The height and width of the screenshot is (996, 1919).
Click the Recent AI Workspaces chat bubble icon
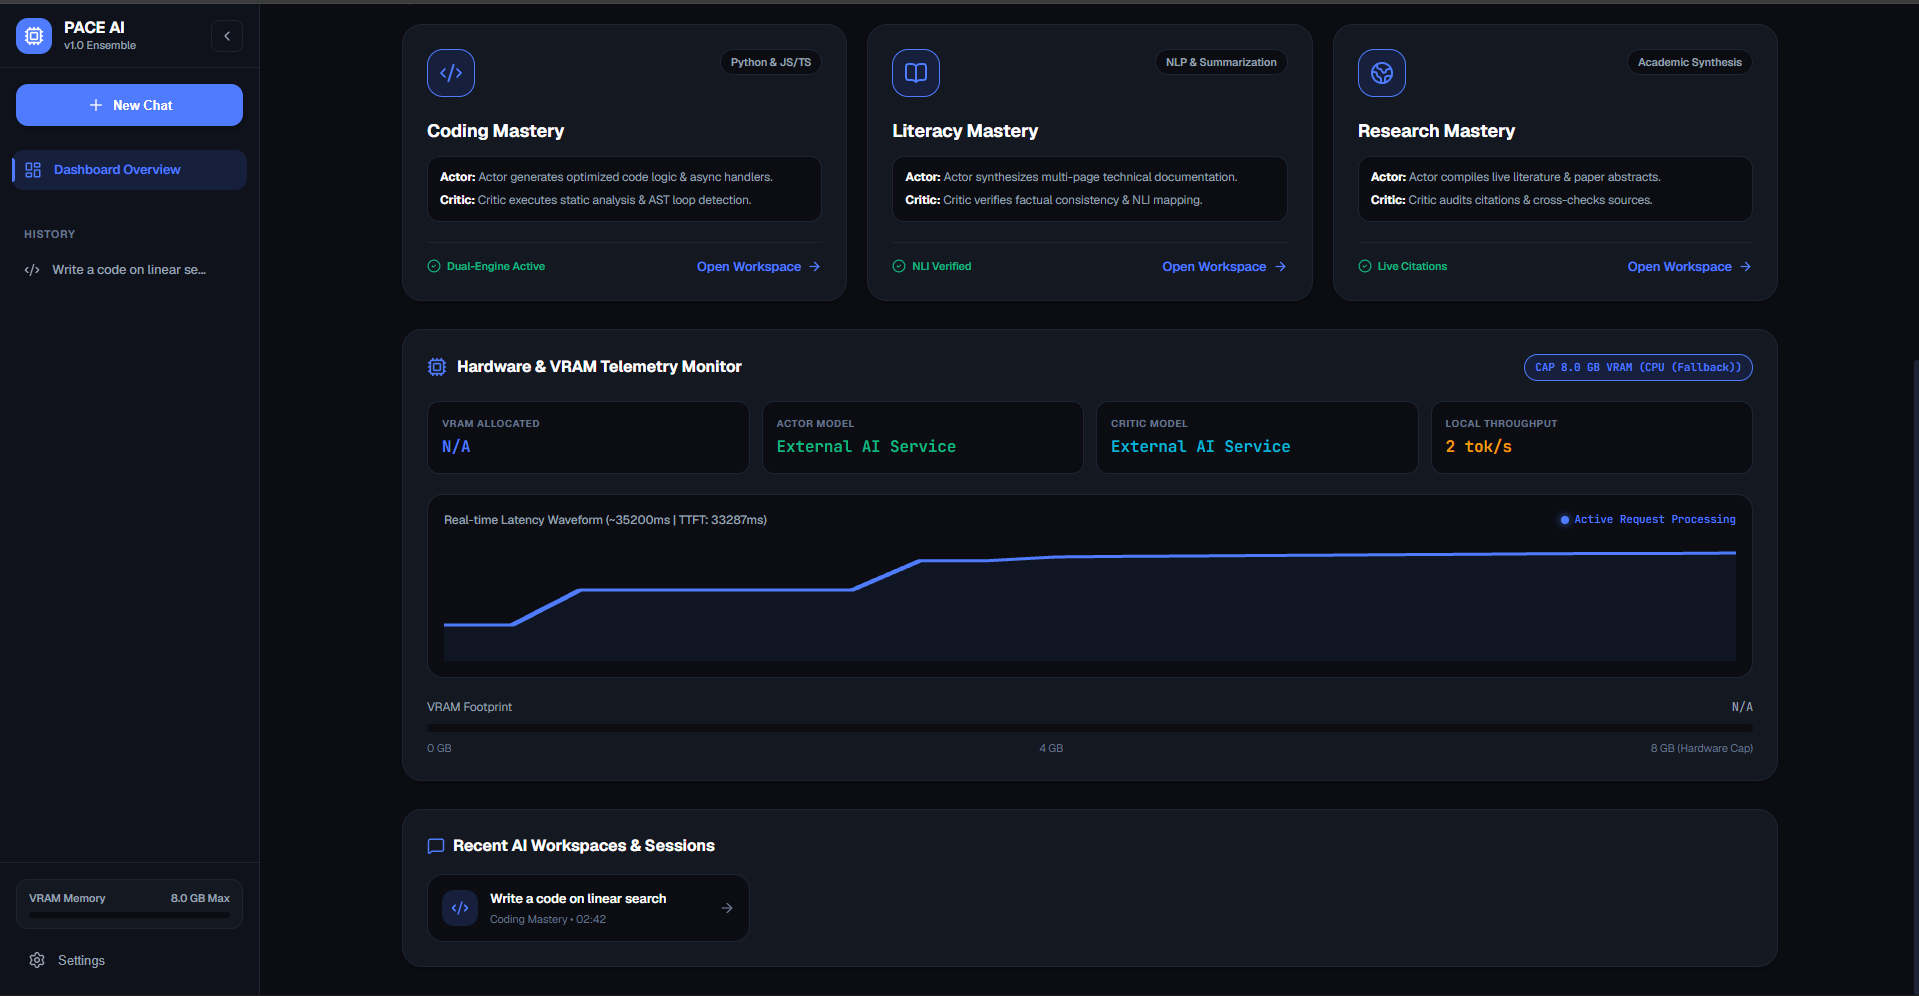436,846
